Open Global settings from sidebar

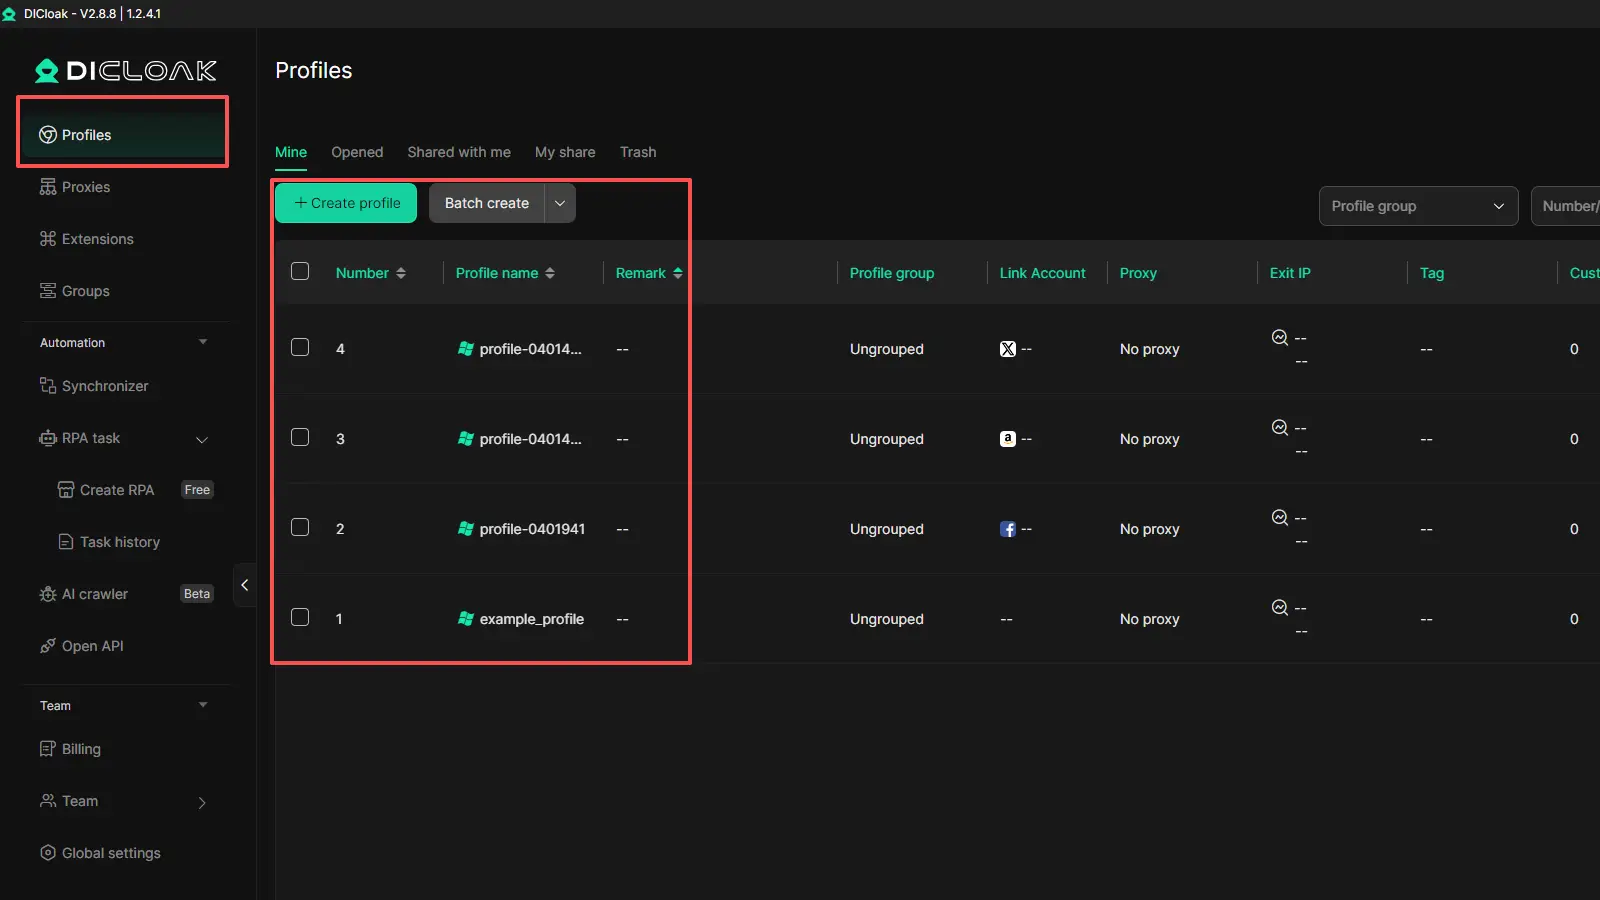pyautogui.click(x=111, y=853)
